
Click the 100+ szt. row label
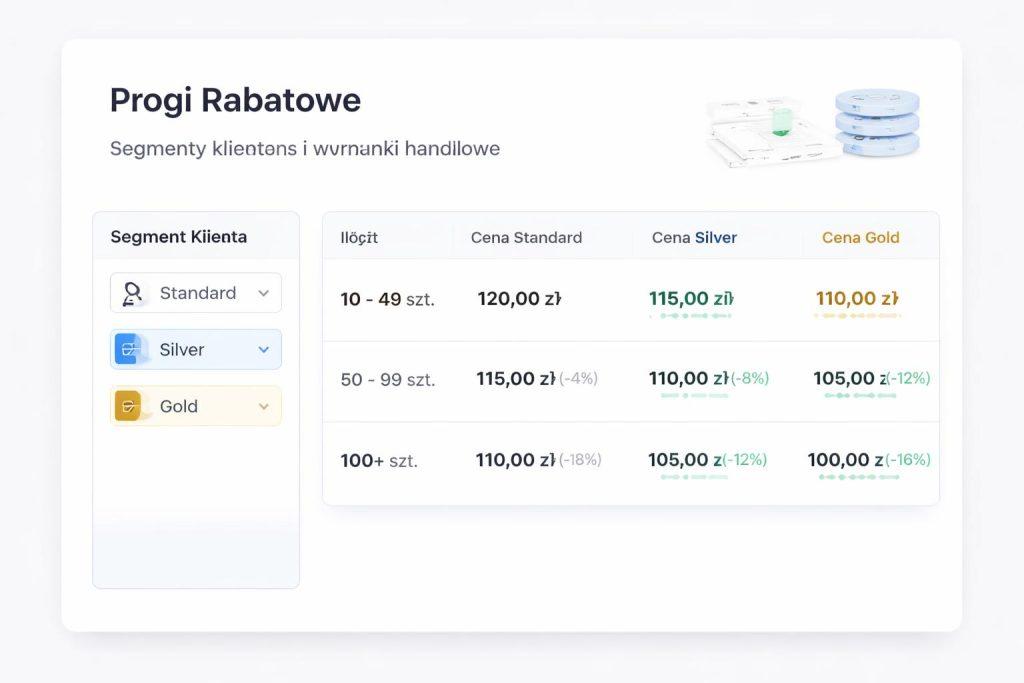click(x=379, y=460)
